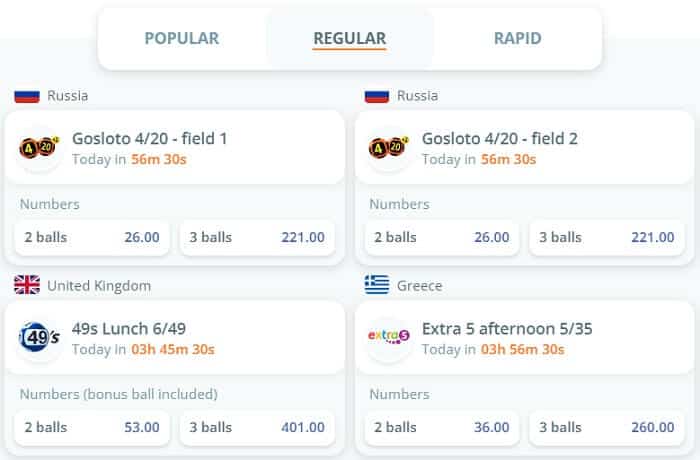Screen dimensions: 700x460
Task: Choose 3 balls 401.00 on 49s Lunch
Action: pyautogui.click(x=257, y=428)
